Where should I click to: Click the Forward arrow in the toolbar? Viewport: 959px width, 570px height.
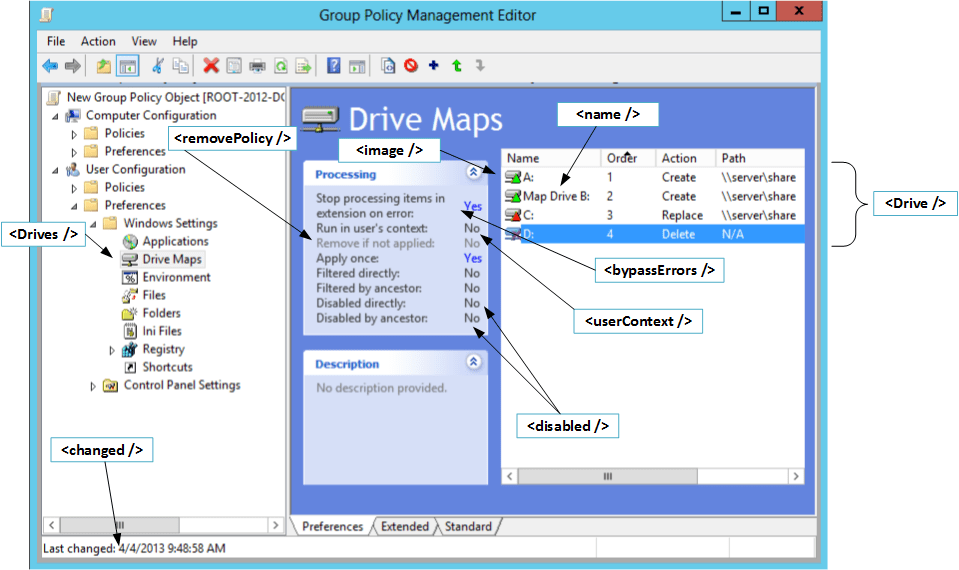[x=73, y=65]
